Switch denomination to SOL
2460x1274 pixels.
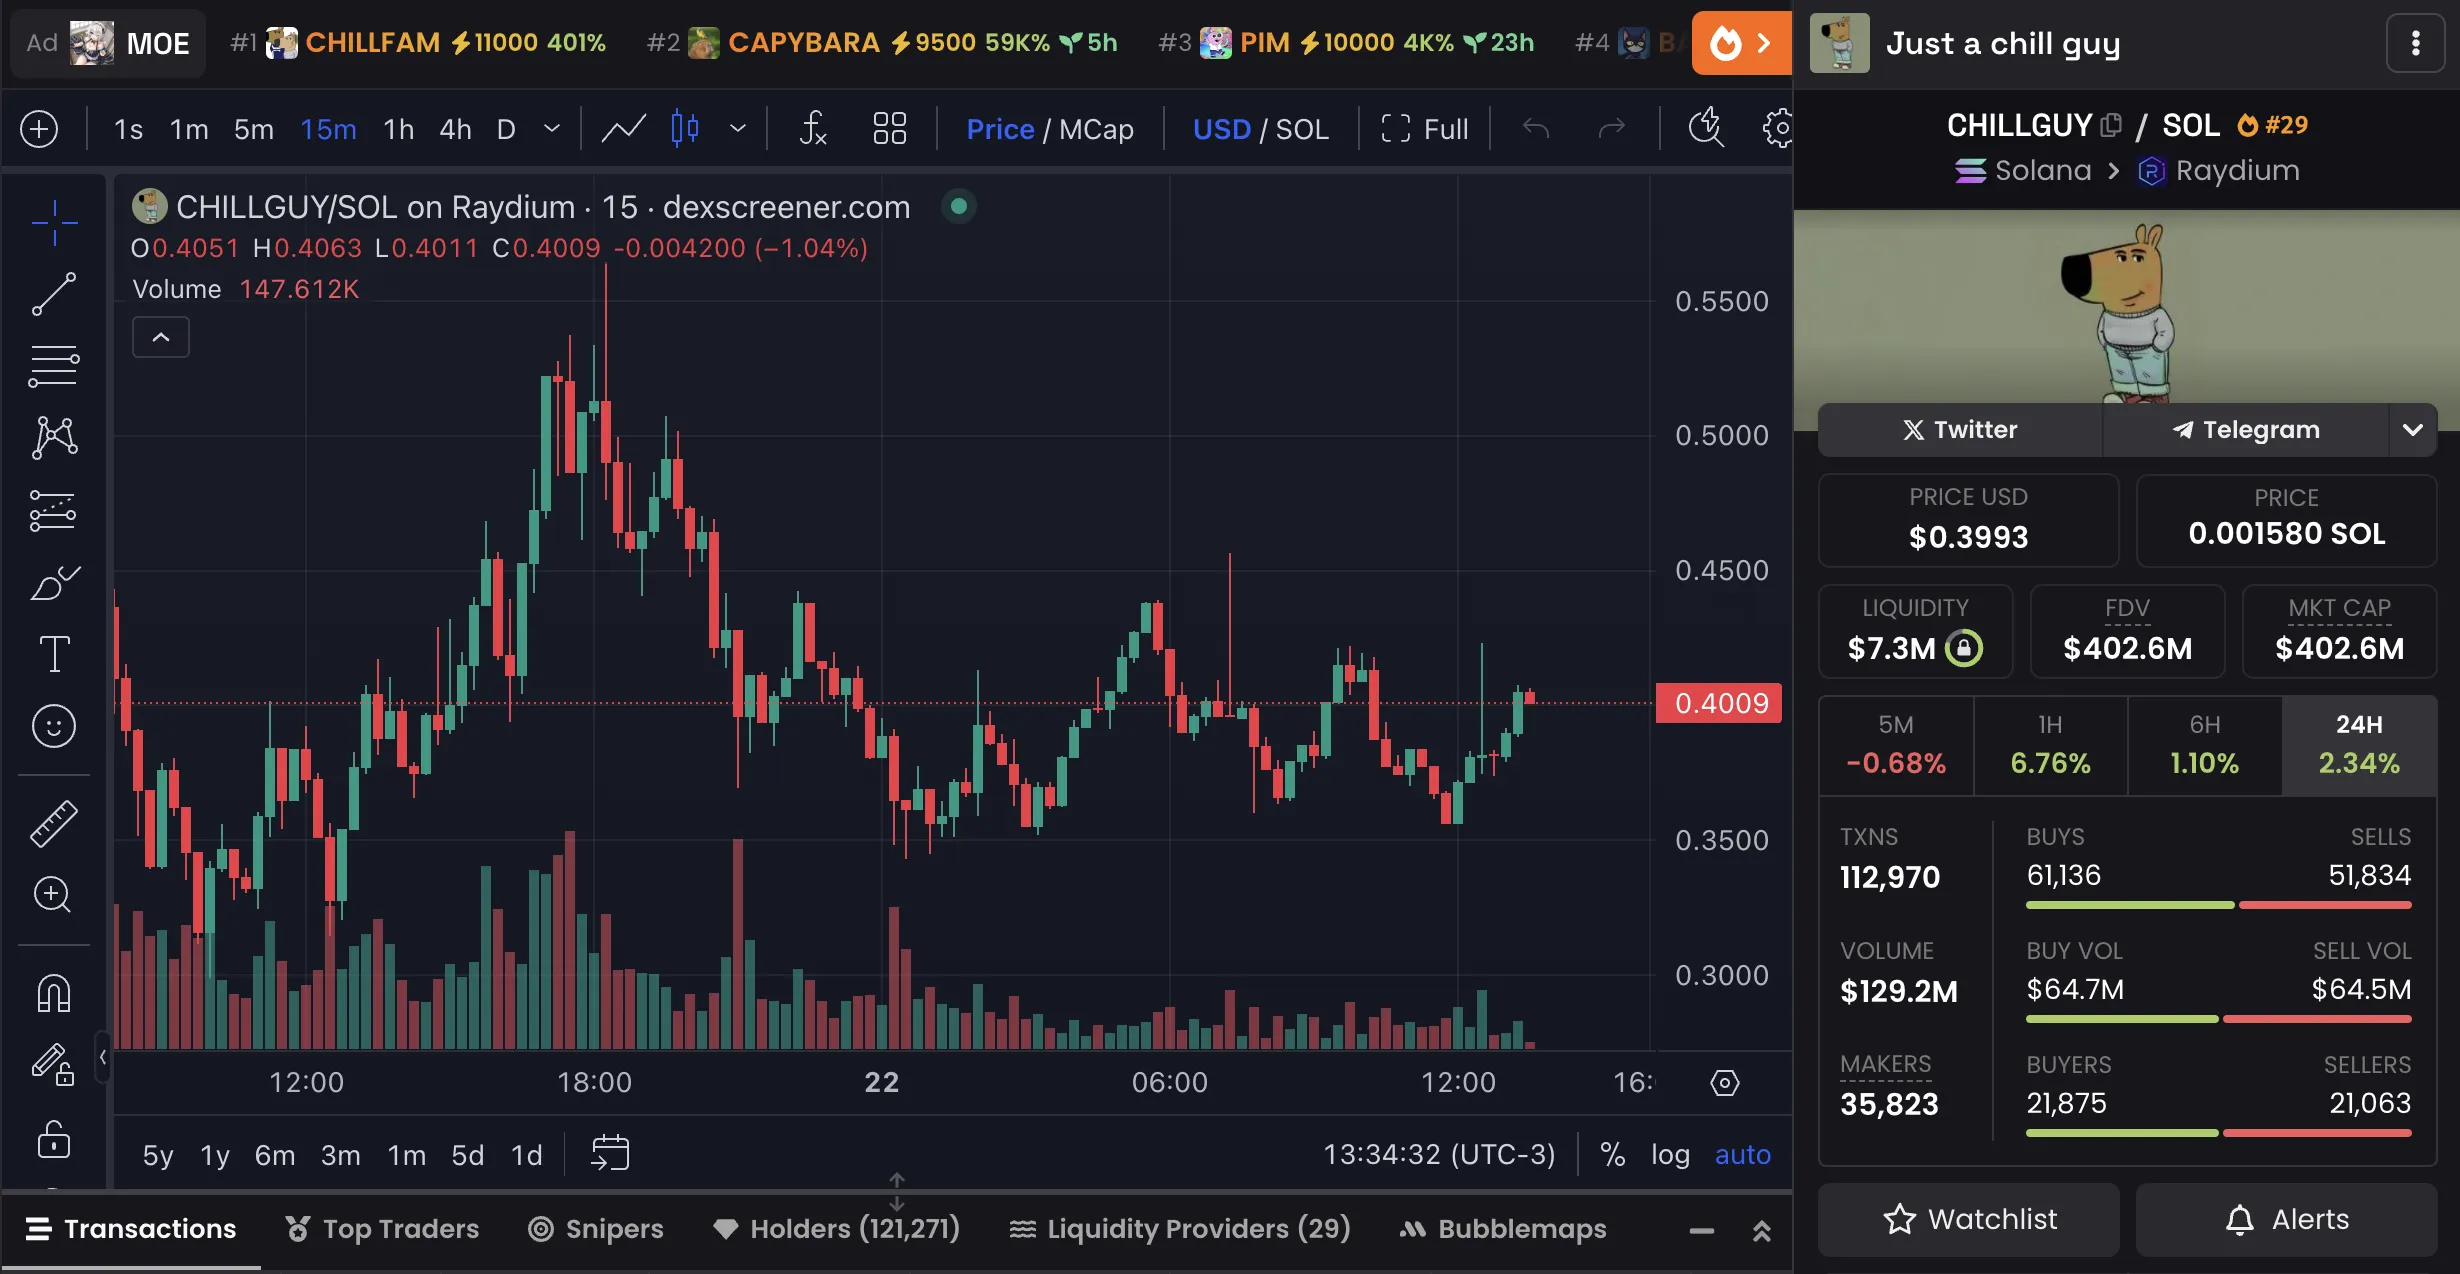[x=1302, y=129]
